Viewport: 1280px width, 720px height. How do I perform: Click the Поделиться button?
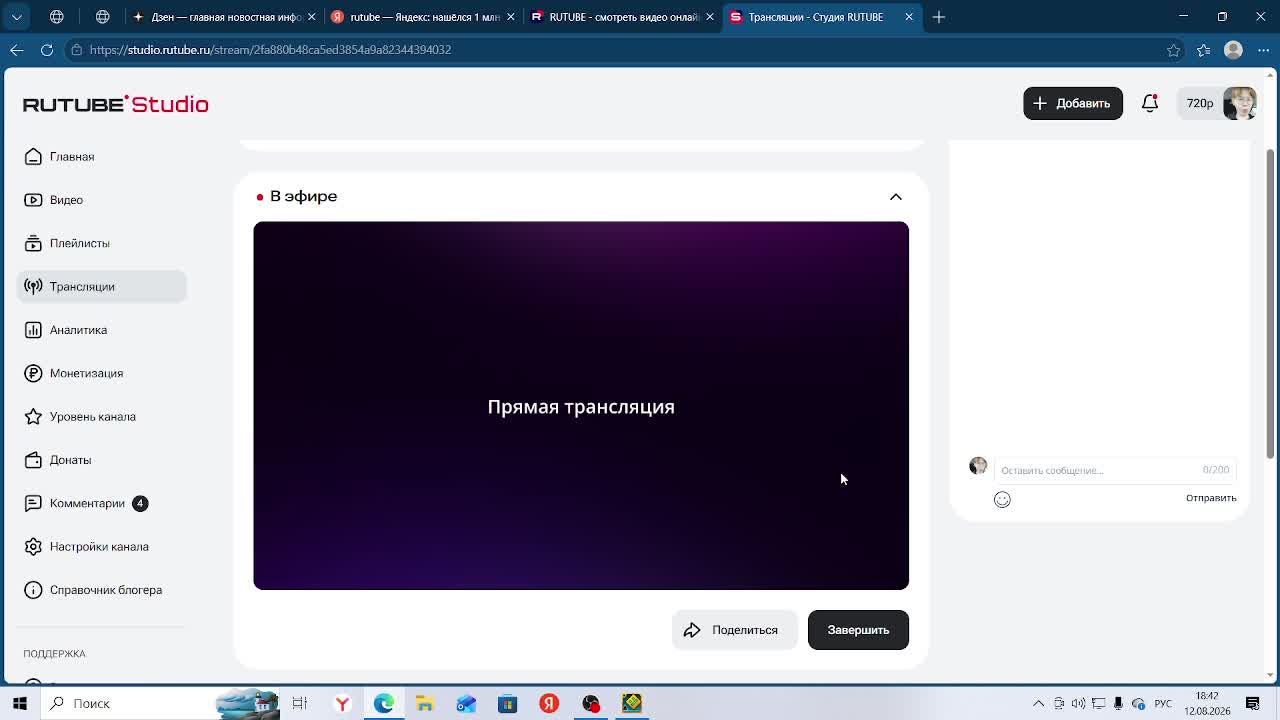point(733,630)
